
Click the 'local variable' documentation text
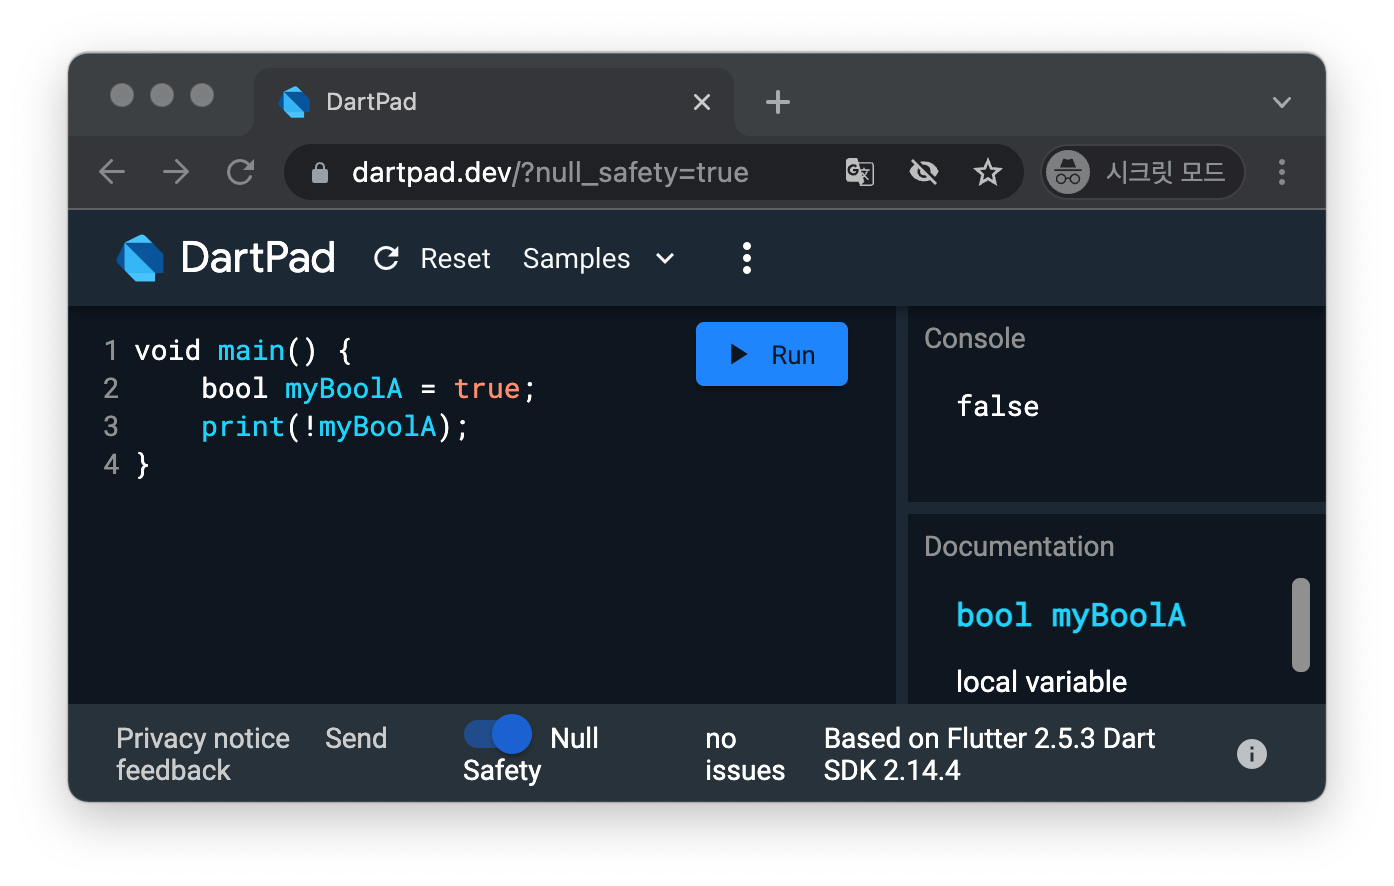click(1041, 681)
